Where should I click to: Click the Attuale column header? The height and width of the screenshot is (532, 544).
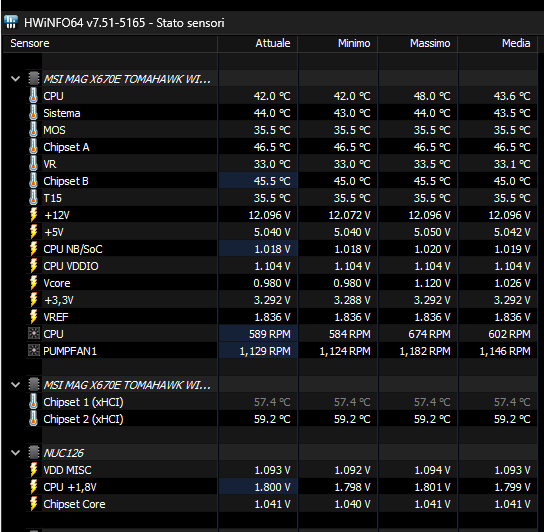[x=257, y=43]
